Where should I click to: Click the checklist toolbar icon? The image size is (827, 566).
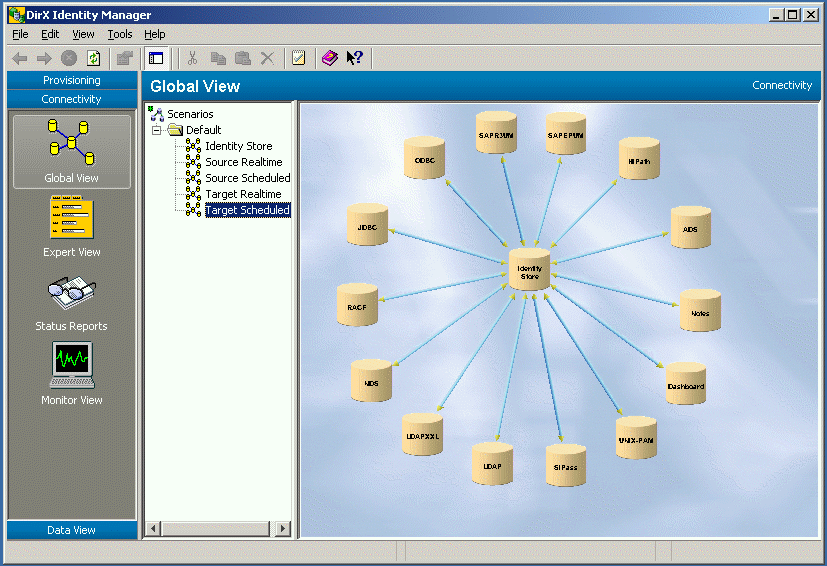click(x=298, y=58)
